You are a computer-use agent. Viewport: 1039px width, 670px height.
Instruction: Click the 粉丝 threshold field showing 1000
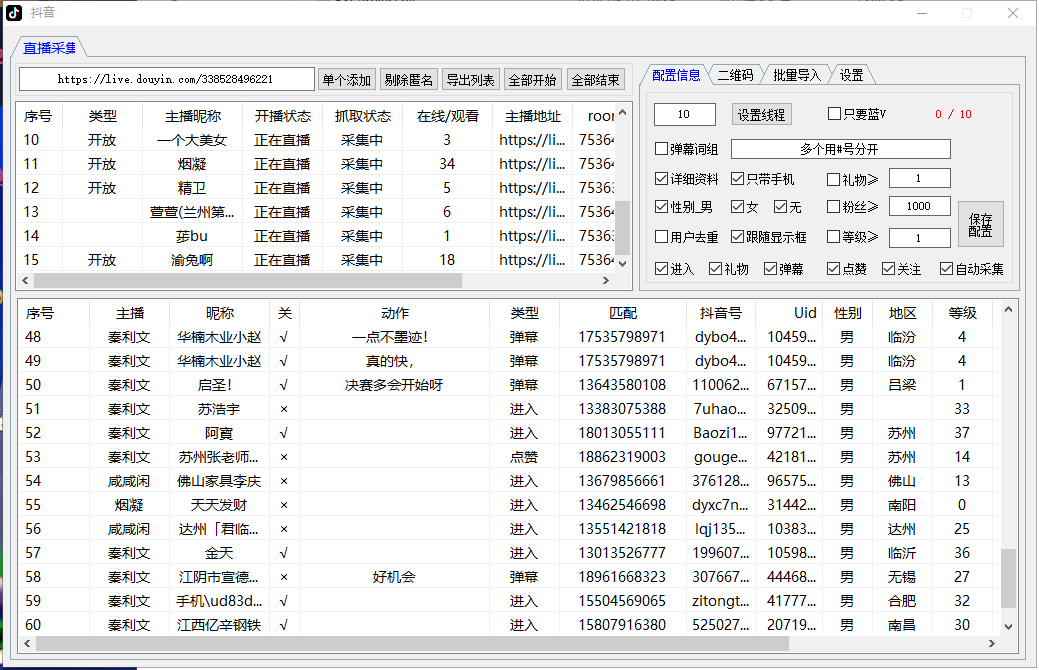919,207
